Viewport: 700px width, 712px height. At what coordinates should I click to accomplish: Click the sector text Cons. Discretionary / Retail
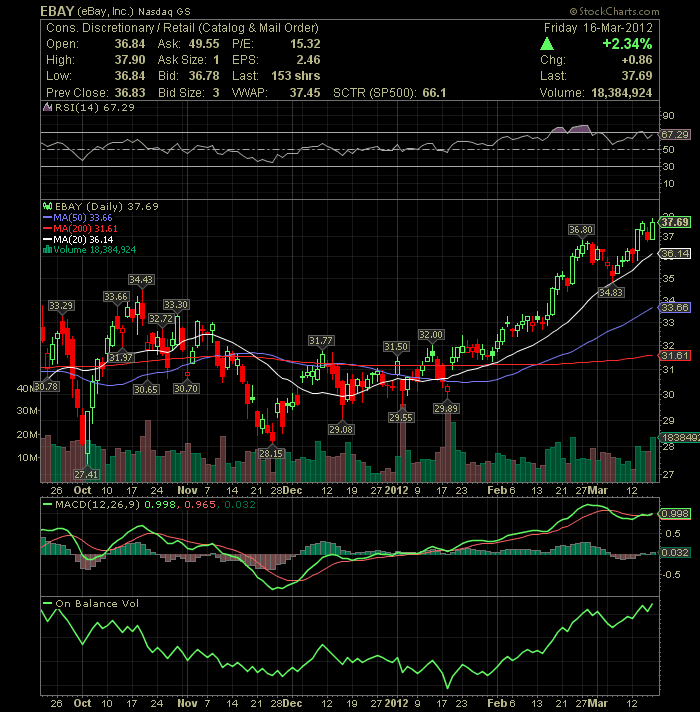(182, 28)
